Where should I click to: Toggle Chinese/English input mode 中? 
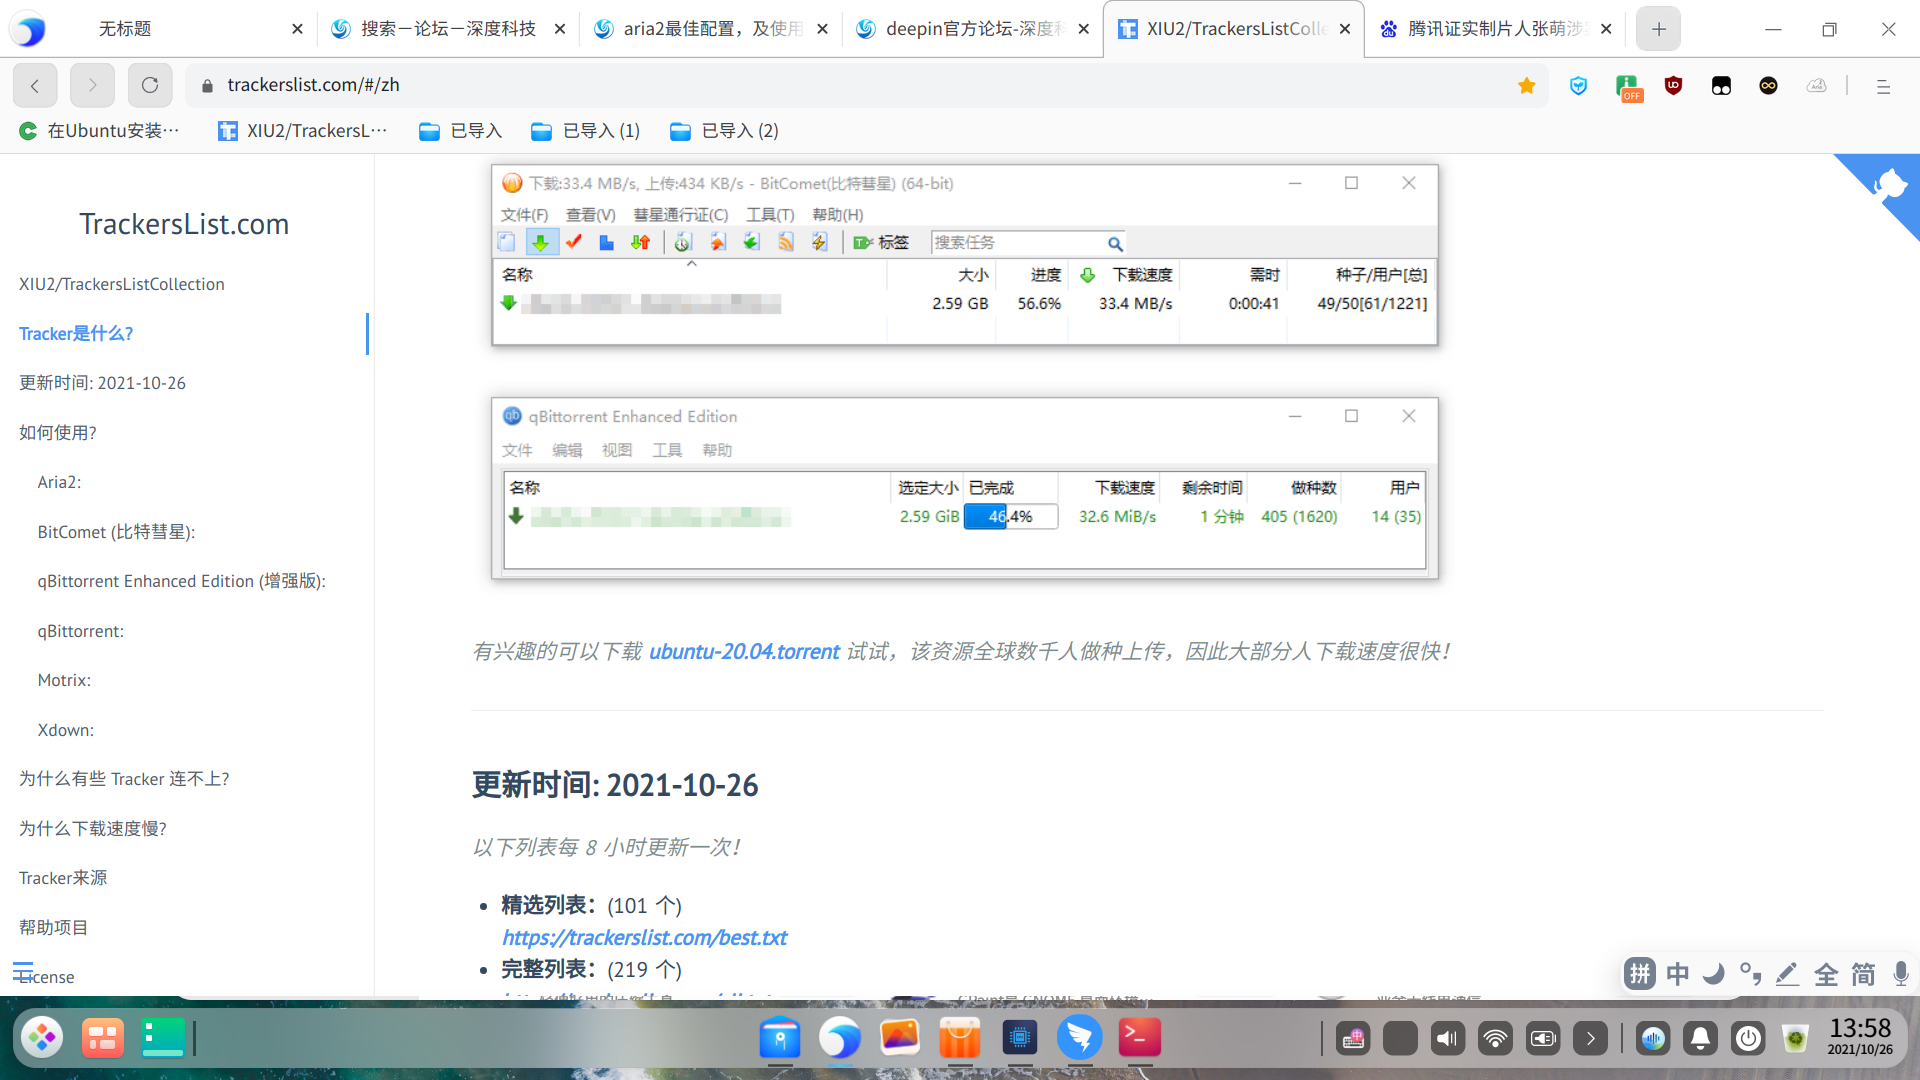tap(1677, 974)
